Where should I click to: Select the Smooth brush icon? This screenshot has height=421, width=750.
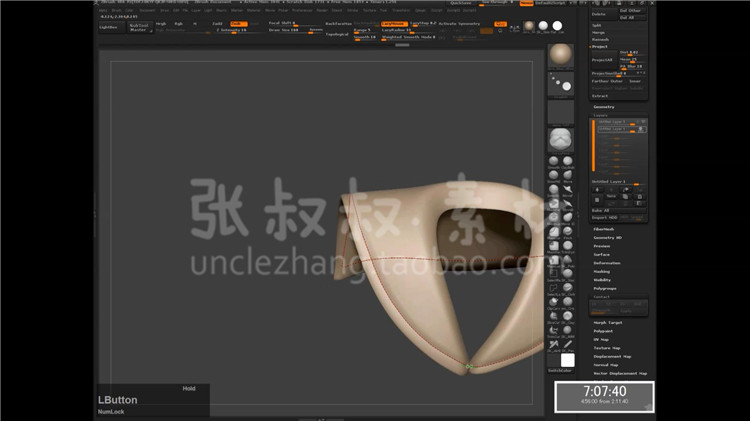pyautogui.click(x=553, y=161)
